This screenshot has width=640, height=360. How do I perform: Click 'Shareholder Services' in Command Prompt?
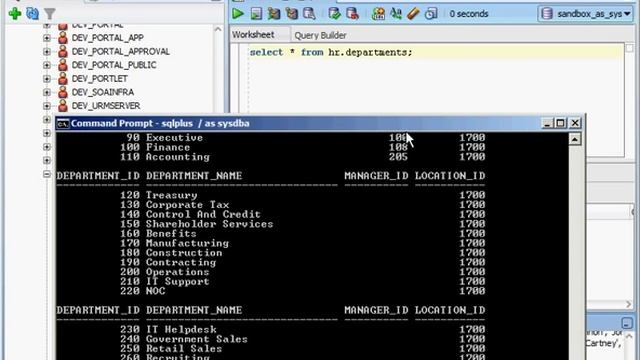coord(209,224)
